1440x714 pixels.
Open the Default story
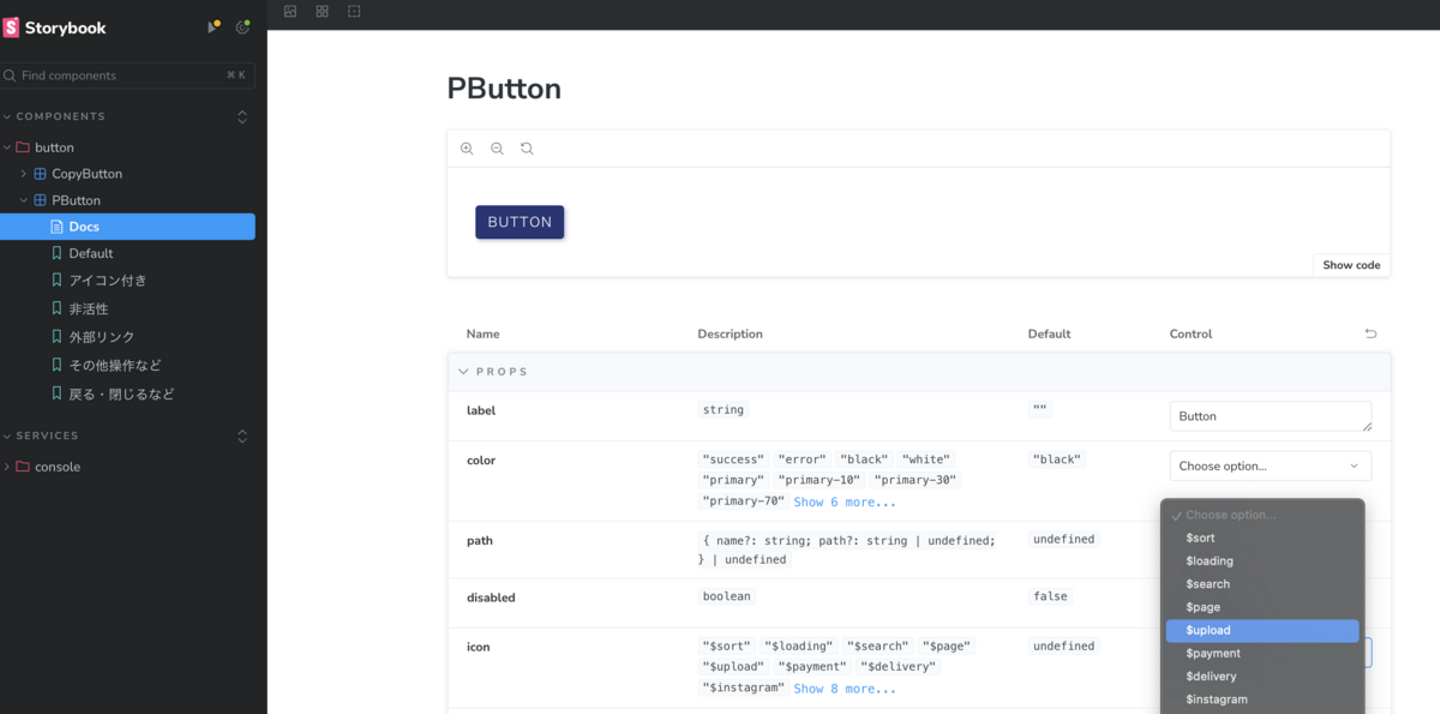tap(91, 254)
